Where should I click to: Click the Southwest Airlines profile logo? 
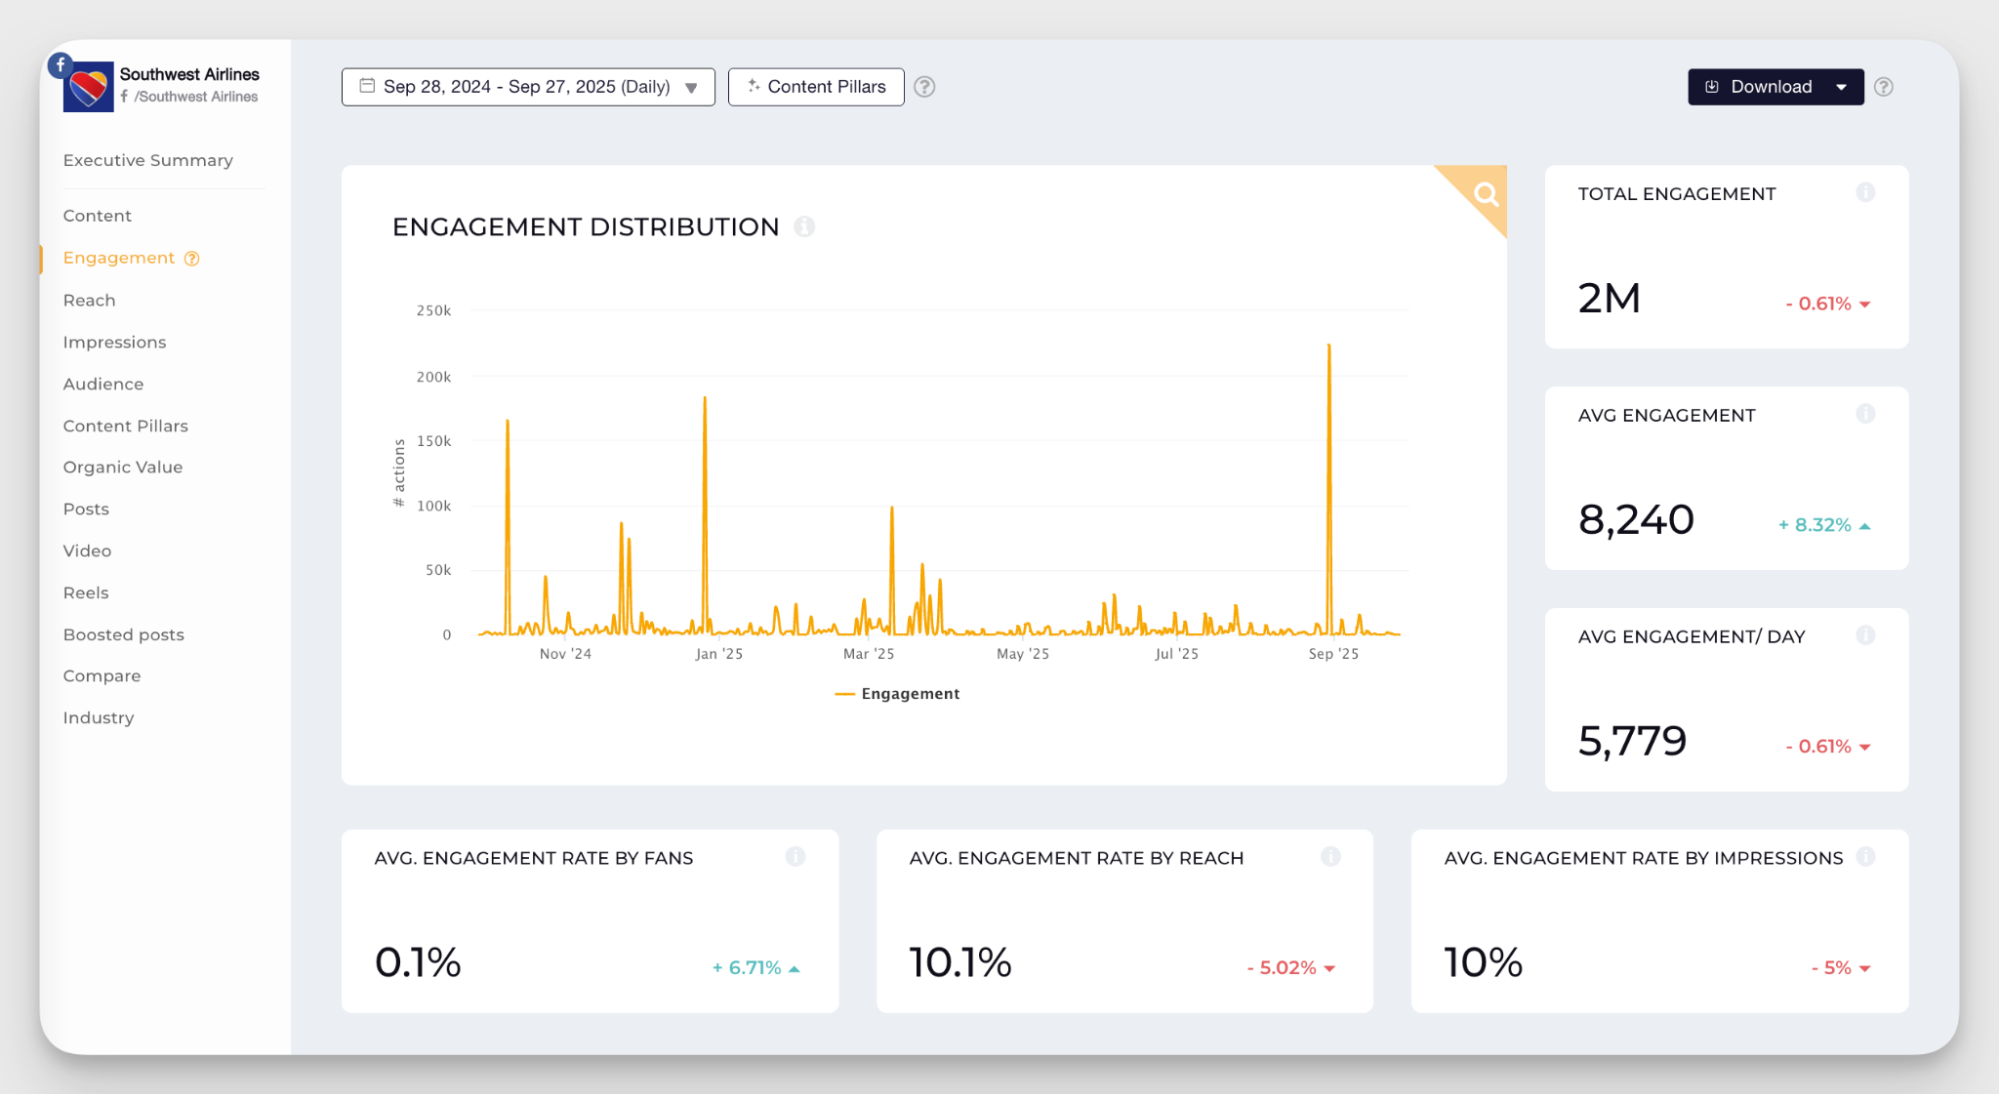click(88, 87)
